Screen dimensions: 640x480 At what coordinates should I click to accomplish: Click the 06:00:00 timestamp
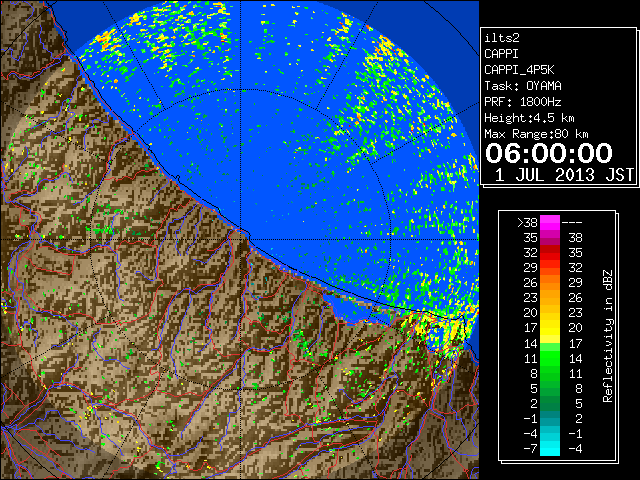coord(549,153)
